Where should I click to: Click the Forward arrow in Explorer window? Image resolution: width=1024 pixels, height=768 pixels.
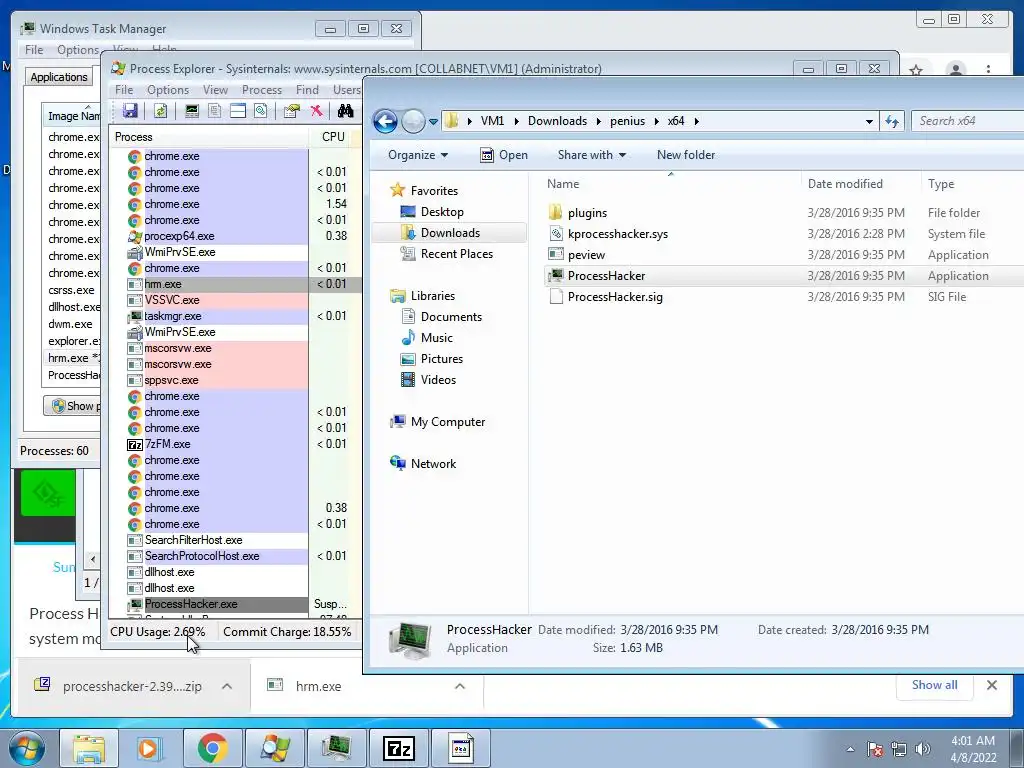(413, 121)
